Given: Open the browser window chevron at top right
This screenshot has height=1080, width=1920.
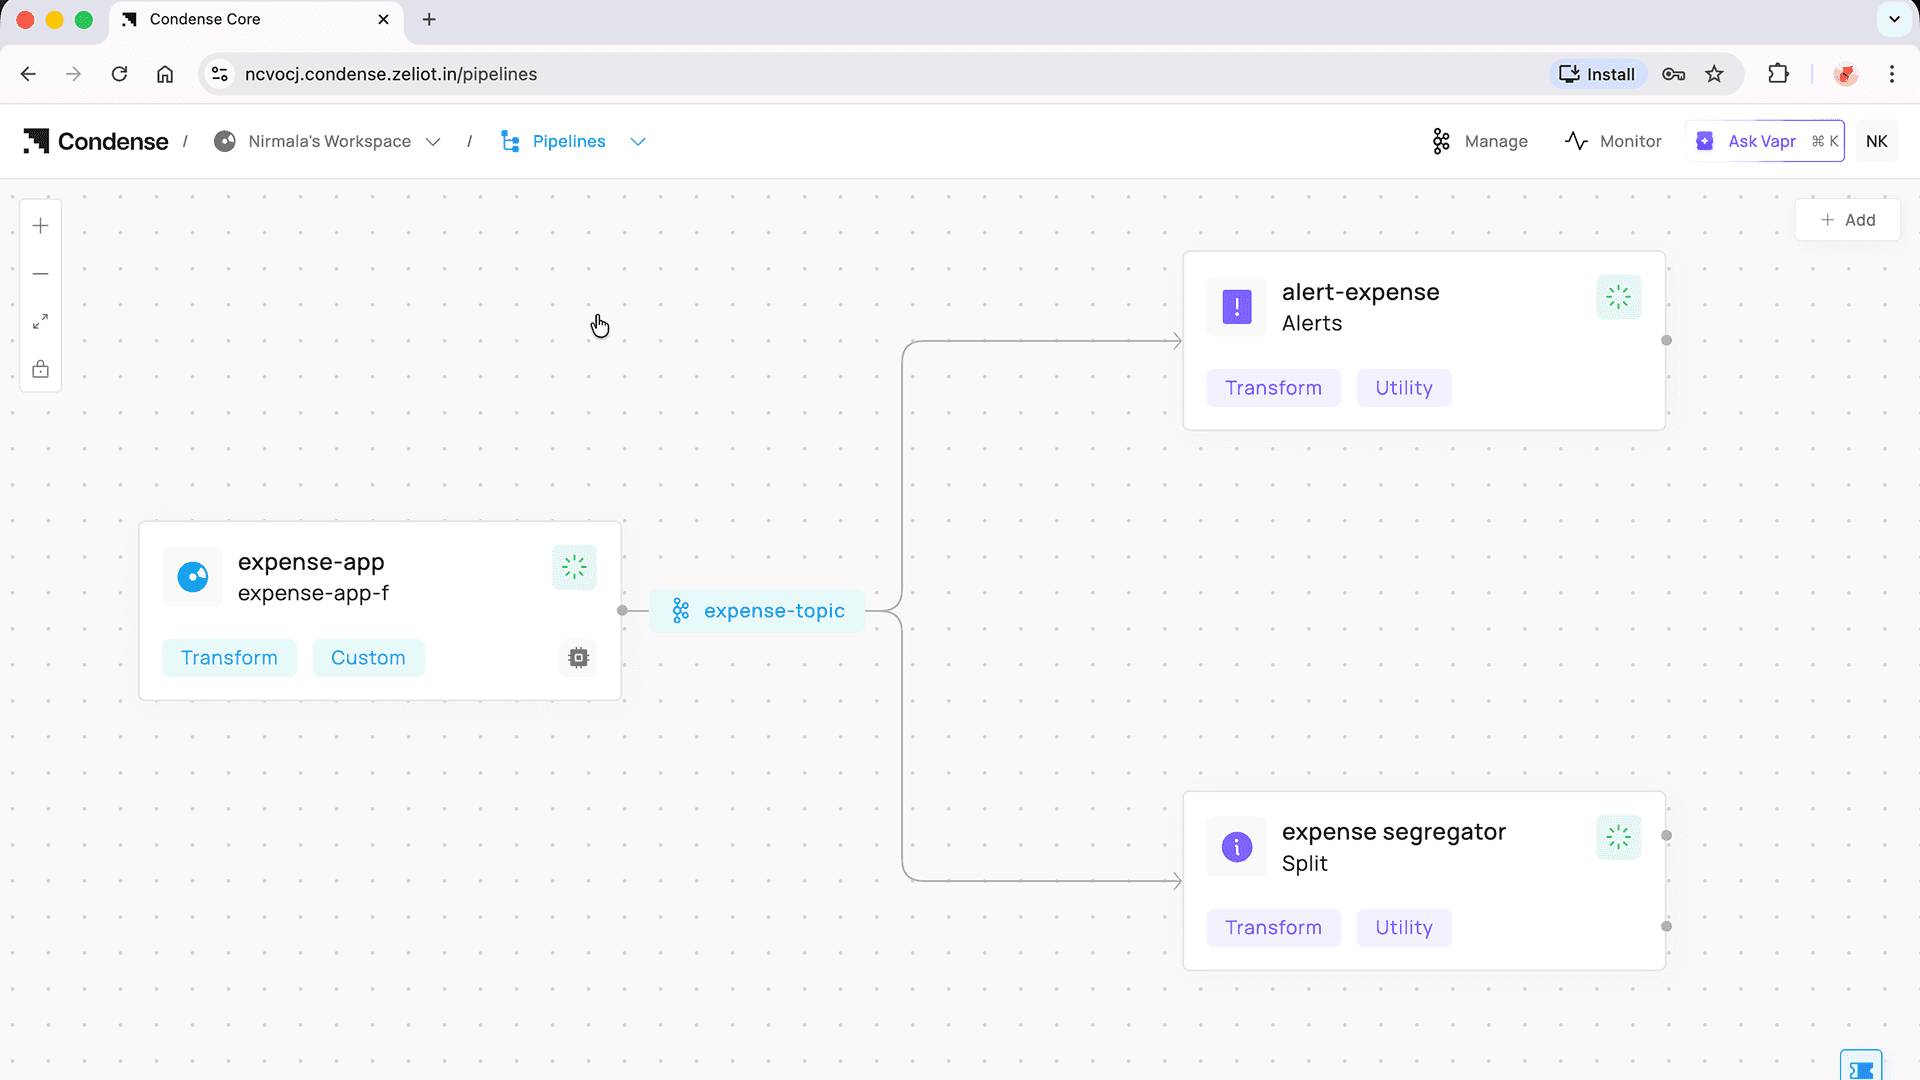Looking at the screenshot, I should click(x=1895, y=19).
